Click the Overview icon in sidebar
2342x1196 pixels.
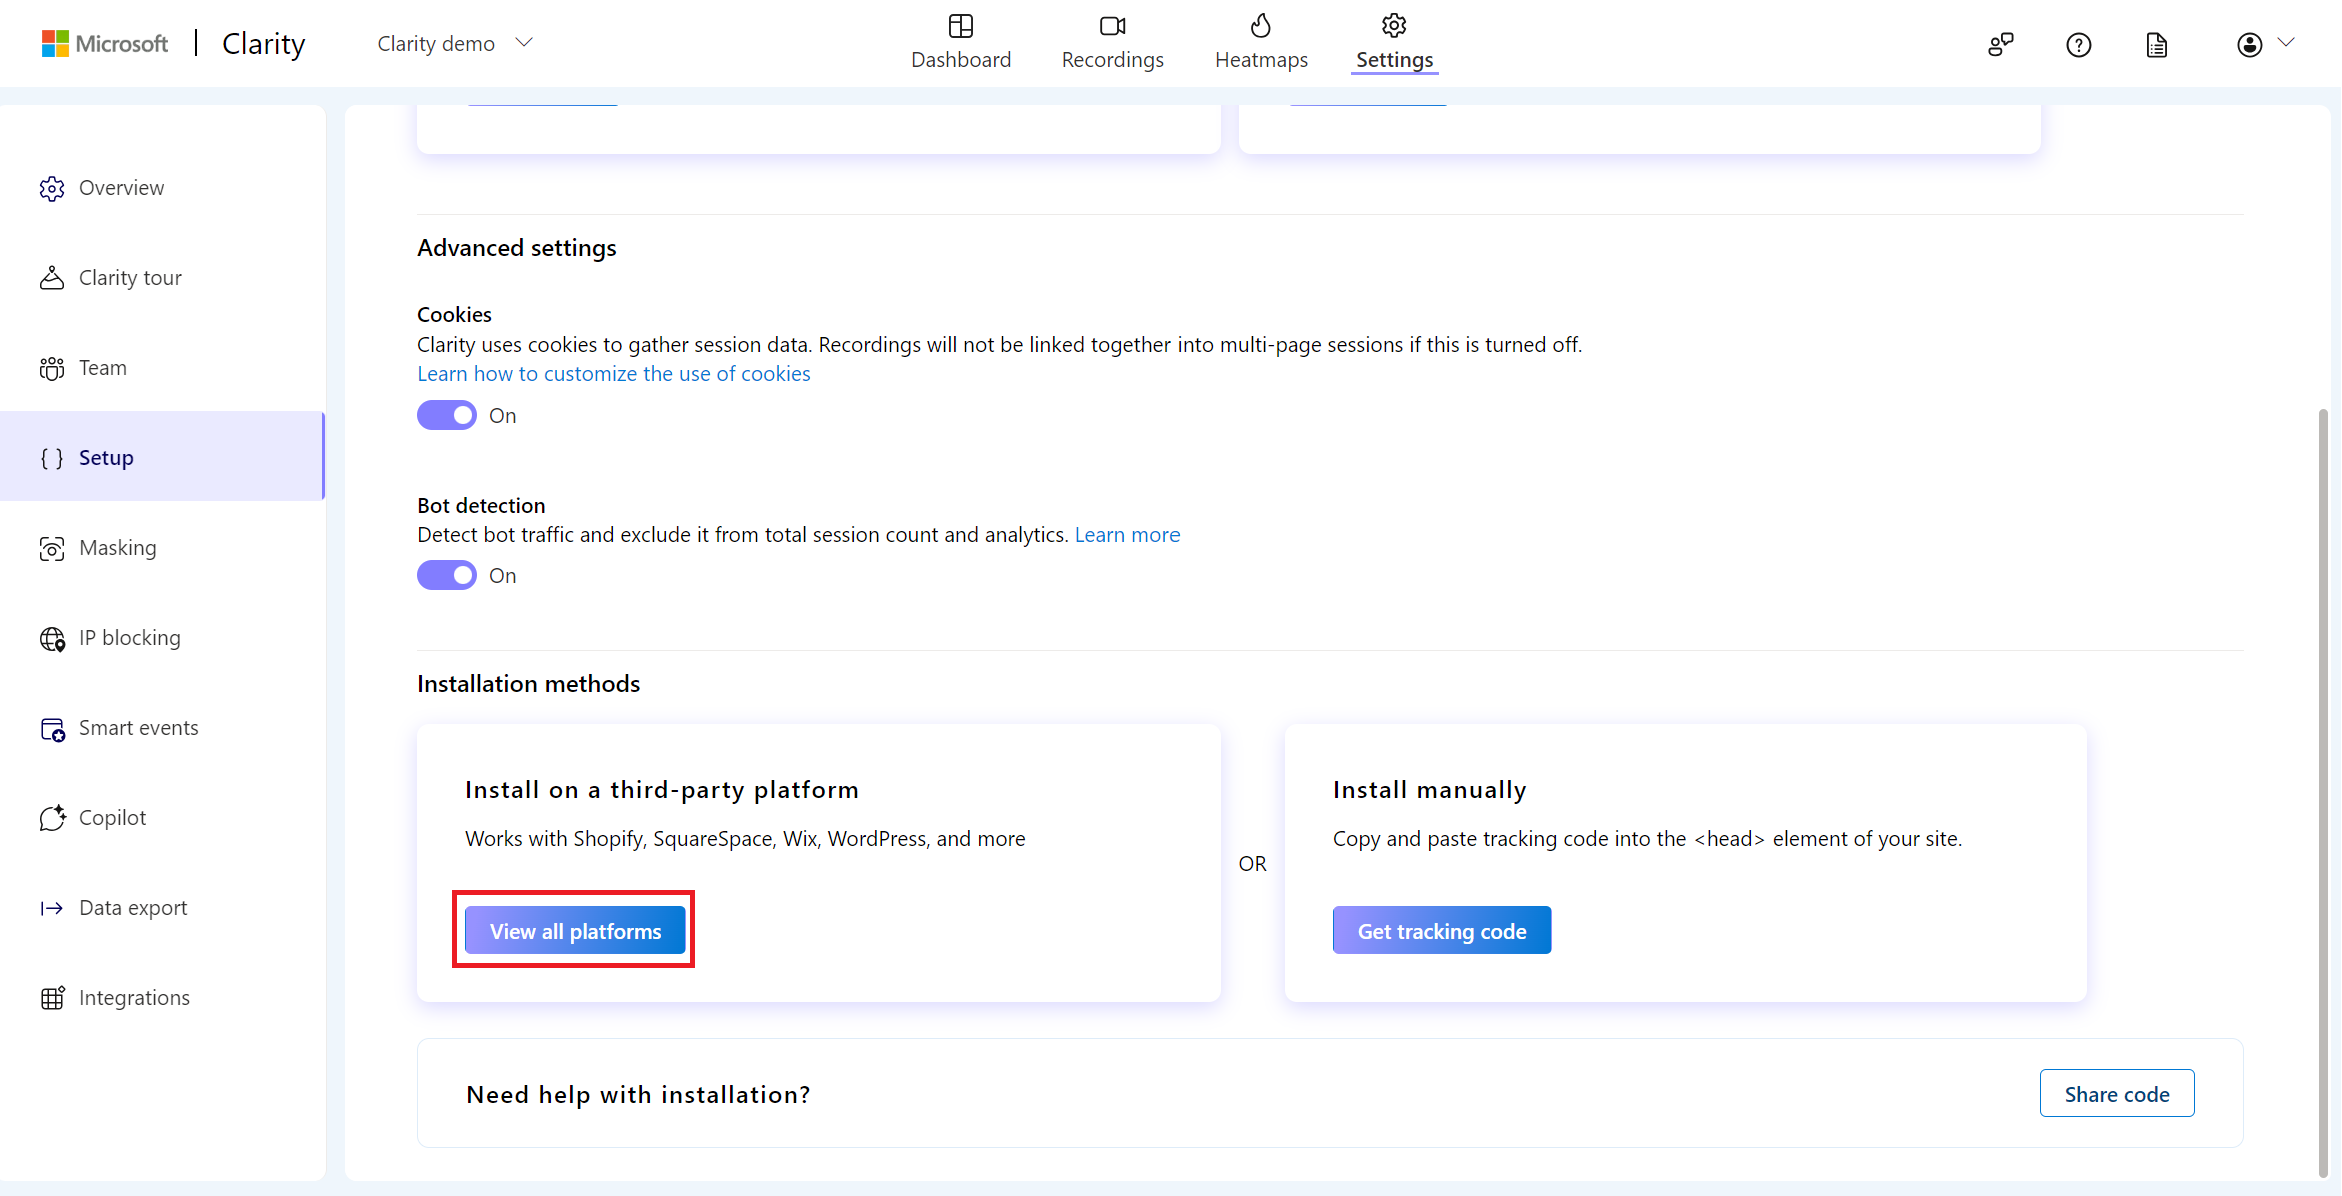pyautogui.click(x=52, y=186)
